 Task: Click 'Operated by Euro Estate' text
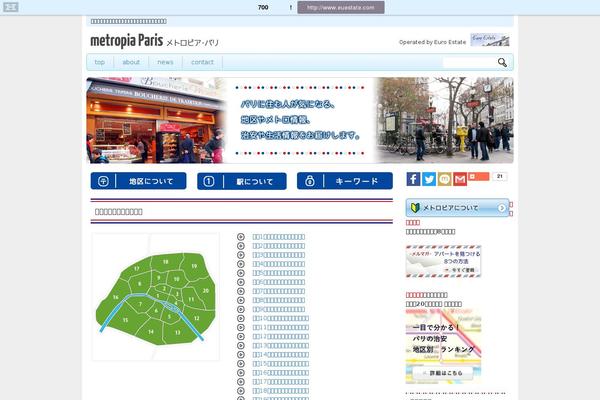432,42
